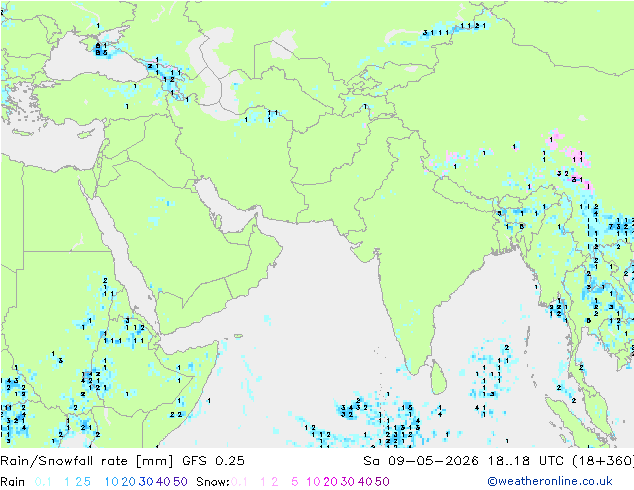The image size is (634, 490).
Task: Select the snow legend value 5
Action: tap(295, 482)
